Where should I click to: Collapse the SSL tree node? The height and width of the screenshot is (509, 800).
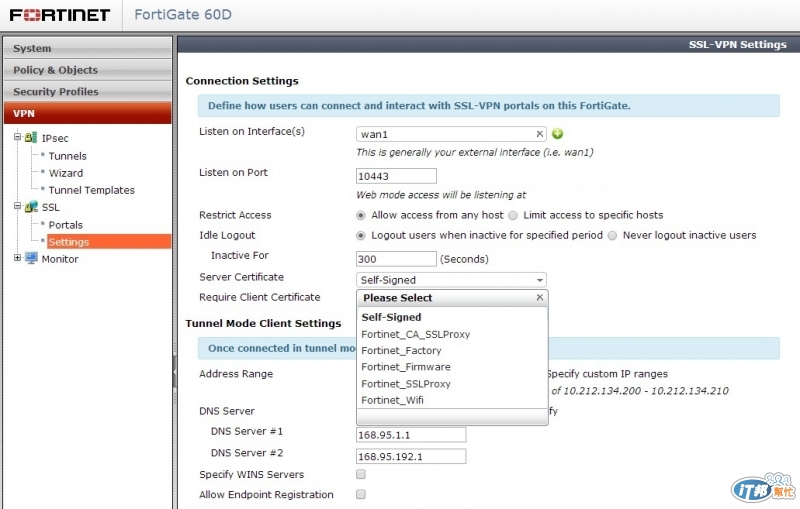click(17, 206)
